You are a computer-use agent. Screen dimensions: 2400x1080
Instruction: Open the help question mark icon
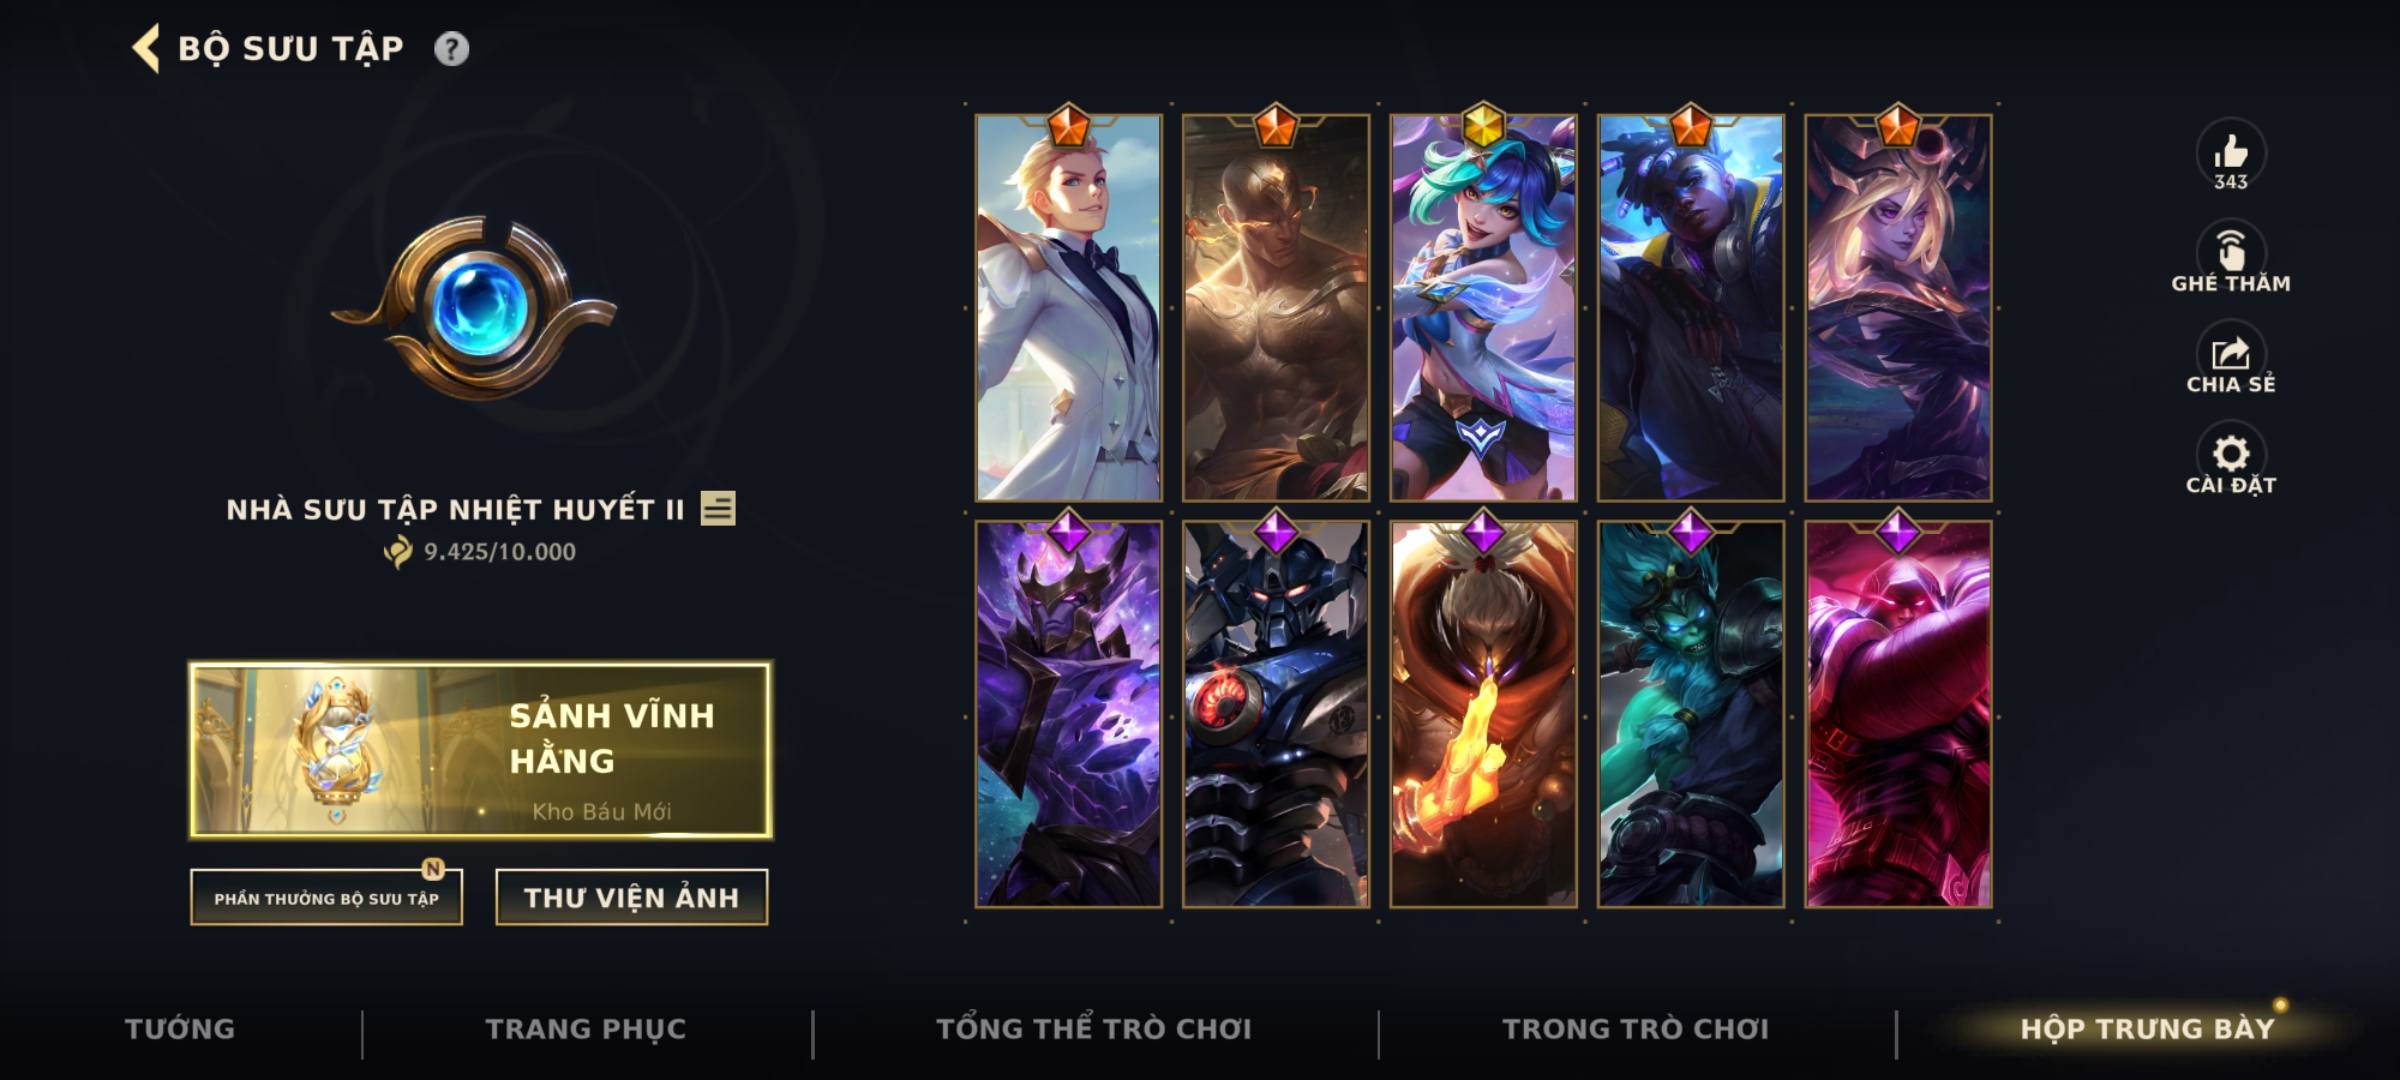point(451,48)
